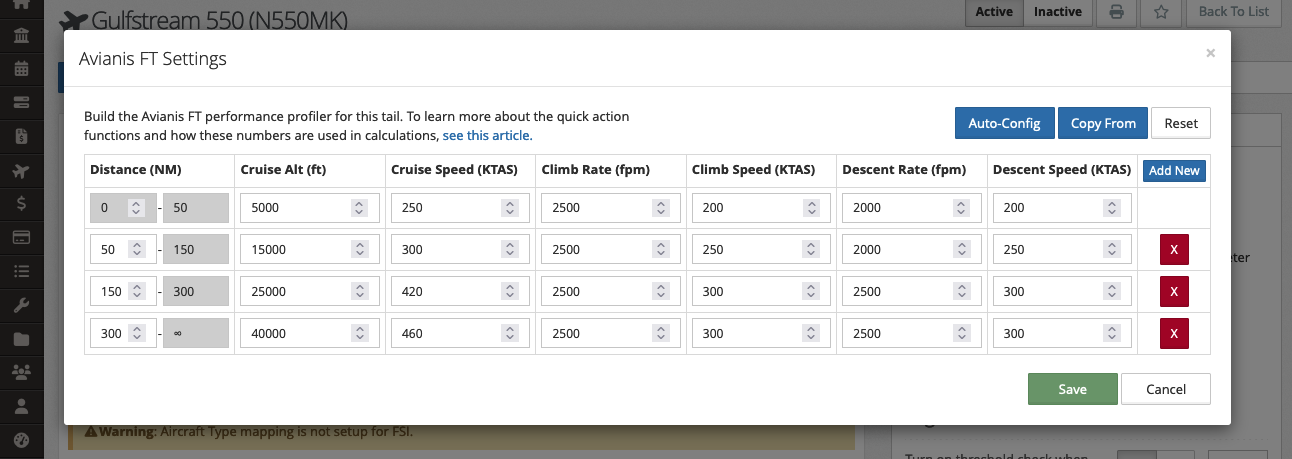Click the Descent Speed field in 150-300 row
Image resolution: width=1292 pixels, height=459 pixels.
click(1063, 292)
